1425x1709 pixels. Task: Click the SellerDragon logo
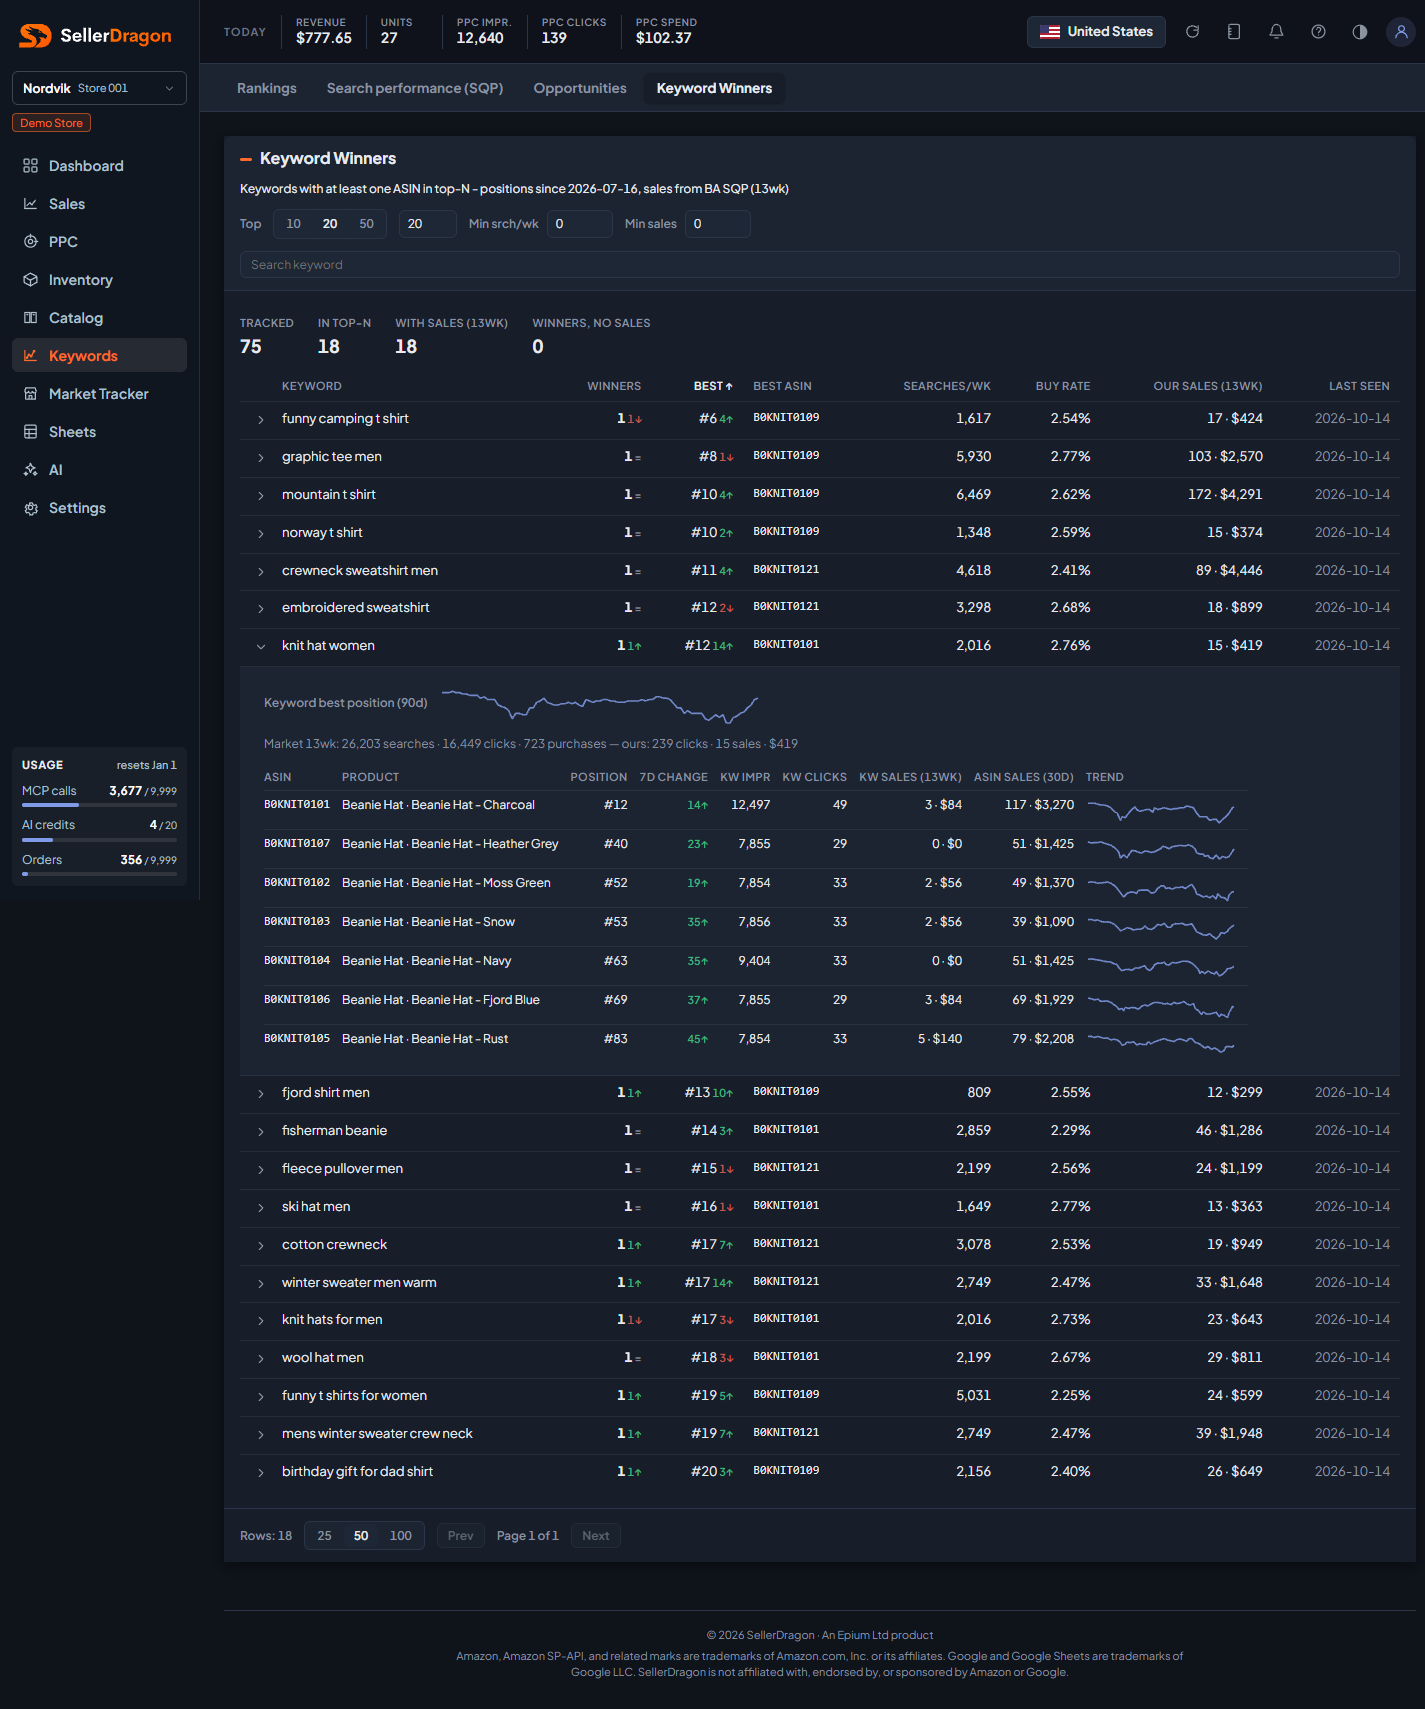96,36
